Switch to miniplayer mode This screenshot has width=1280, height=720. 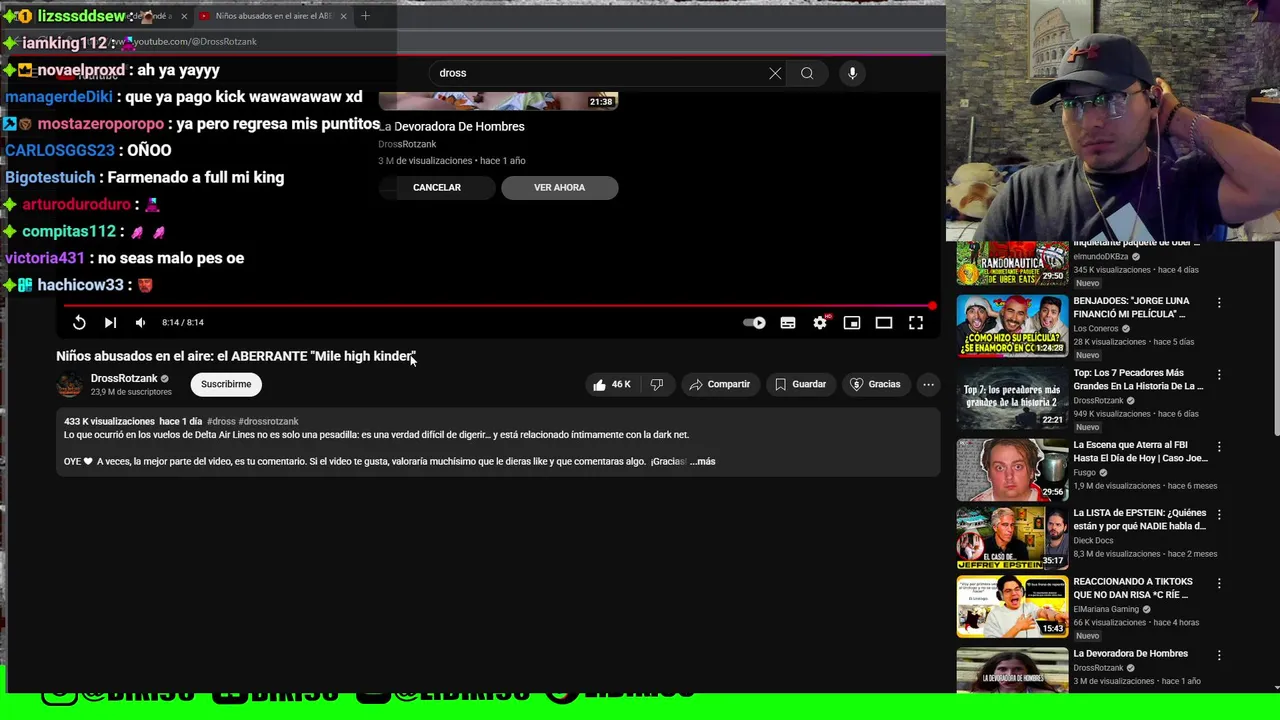pyautogui.click(x=852, y=322)
